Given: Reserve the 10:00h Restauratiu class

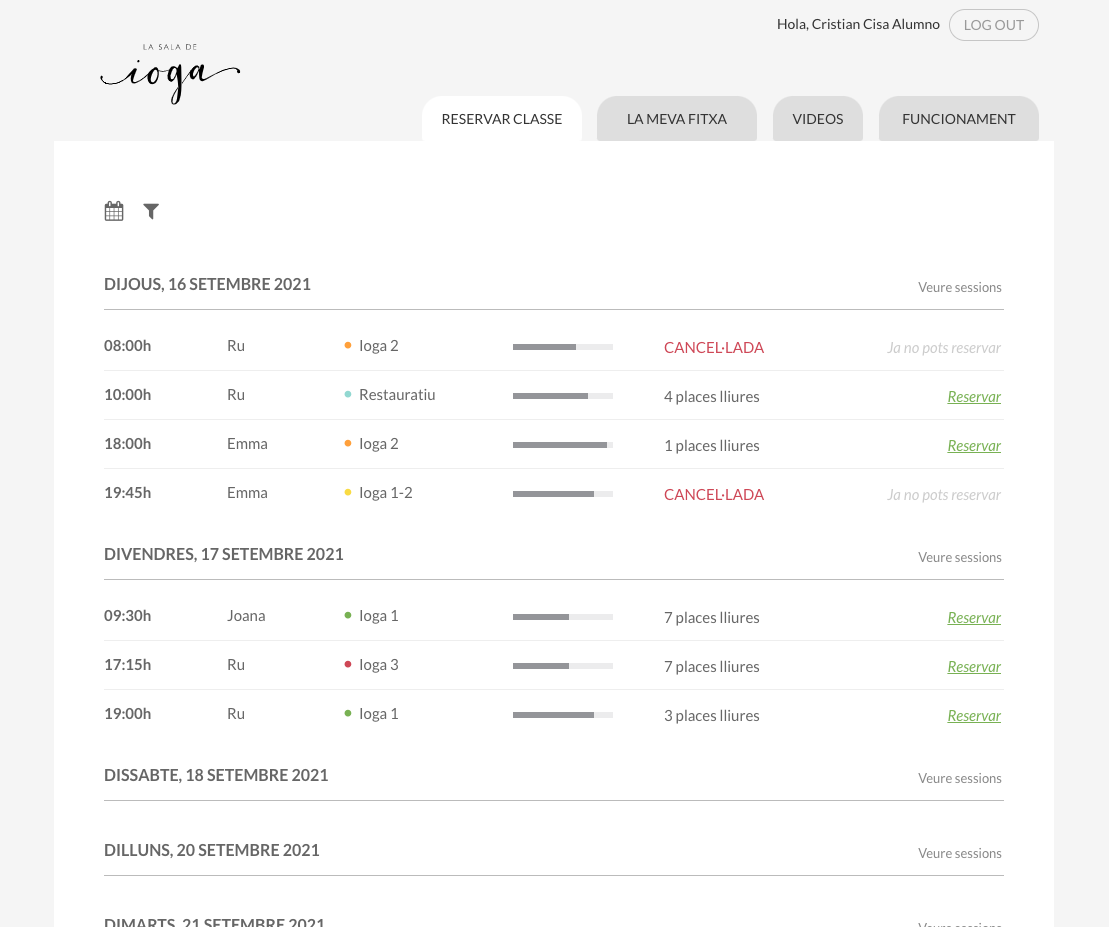Looking at the screenshot, I should click(x=973, y=397).
